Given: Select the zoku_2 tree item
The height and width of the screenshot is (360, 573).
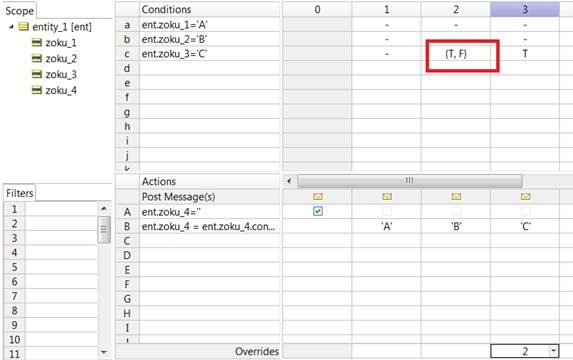Looking at the screenshot, I should point(61,58).
